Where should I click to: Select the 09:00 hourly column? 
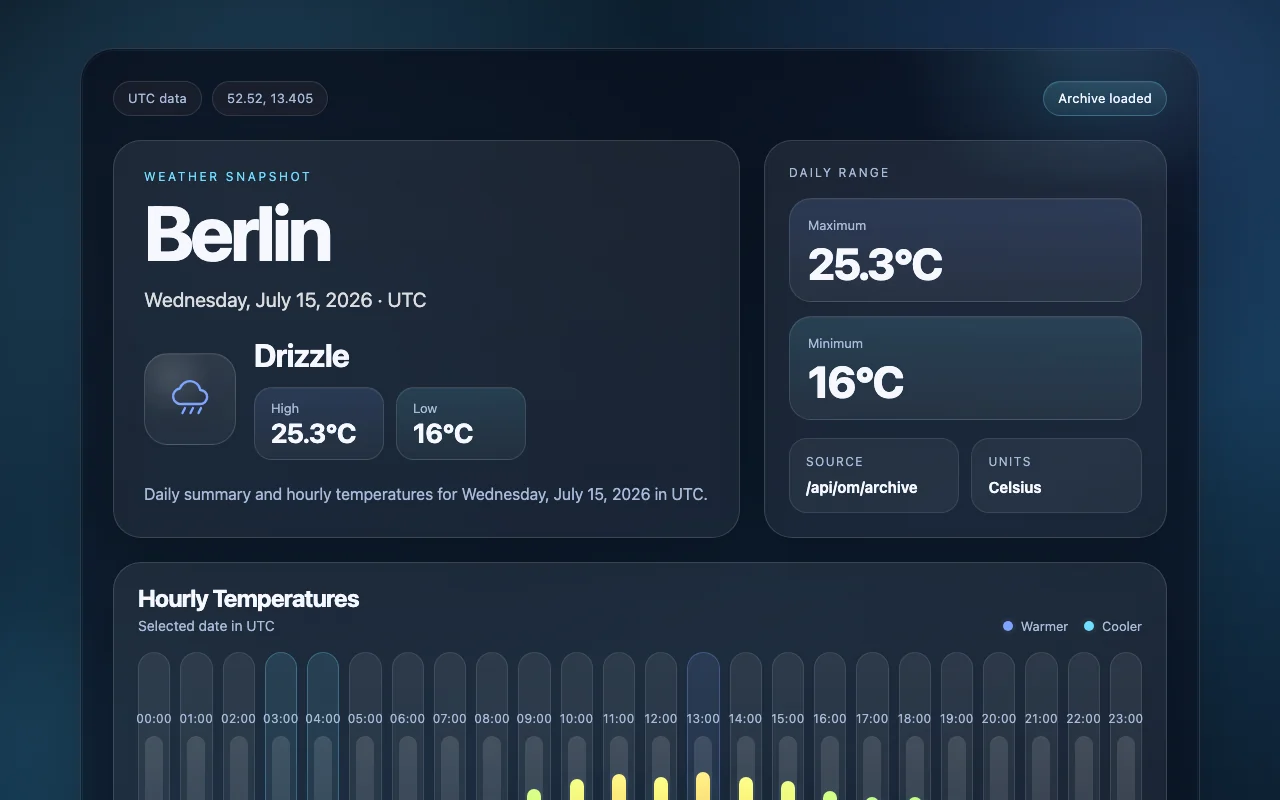coord(534,726)
